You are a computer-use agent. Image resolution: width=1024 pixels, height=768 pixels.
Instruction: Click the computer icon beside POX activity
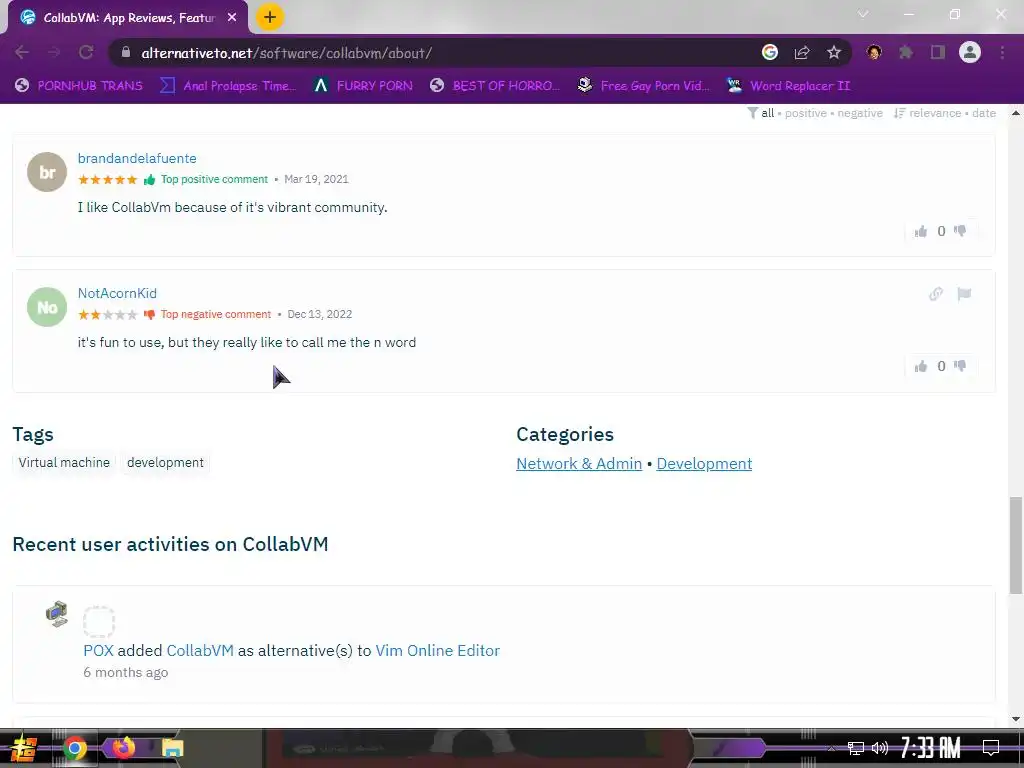[x=57, y=614]
